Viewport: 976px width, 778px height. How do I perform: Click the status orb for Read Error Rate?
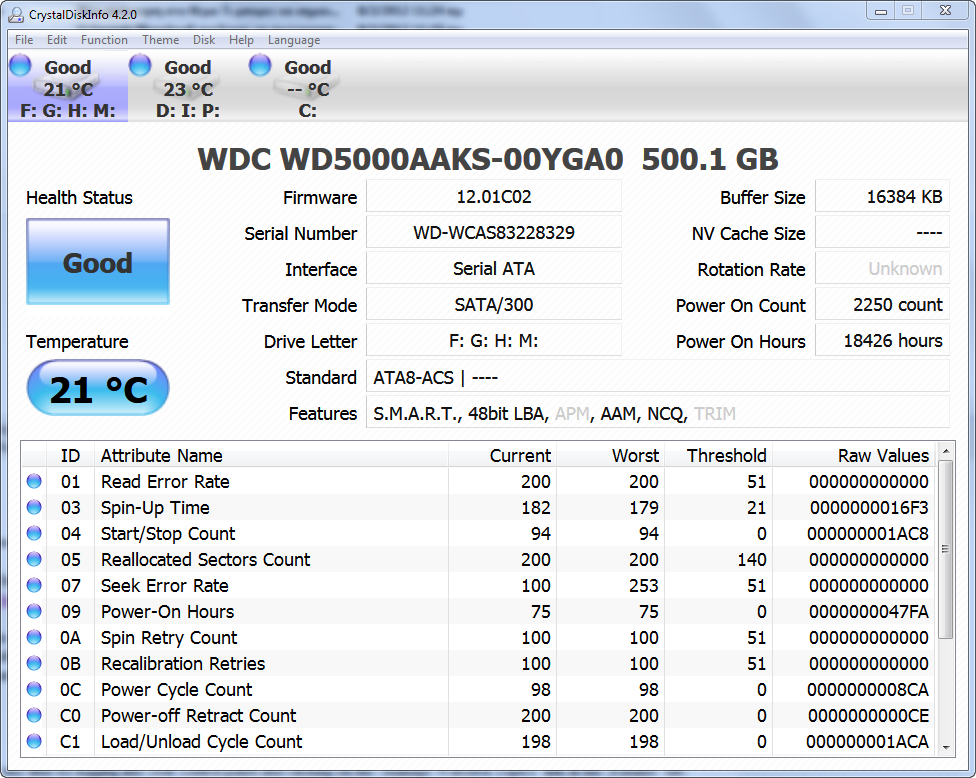click(x=34, y=481)
